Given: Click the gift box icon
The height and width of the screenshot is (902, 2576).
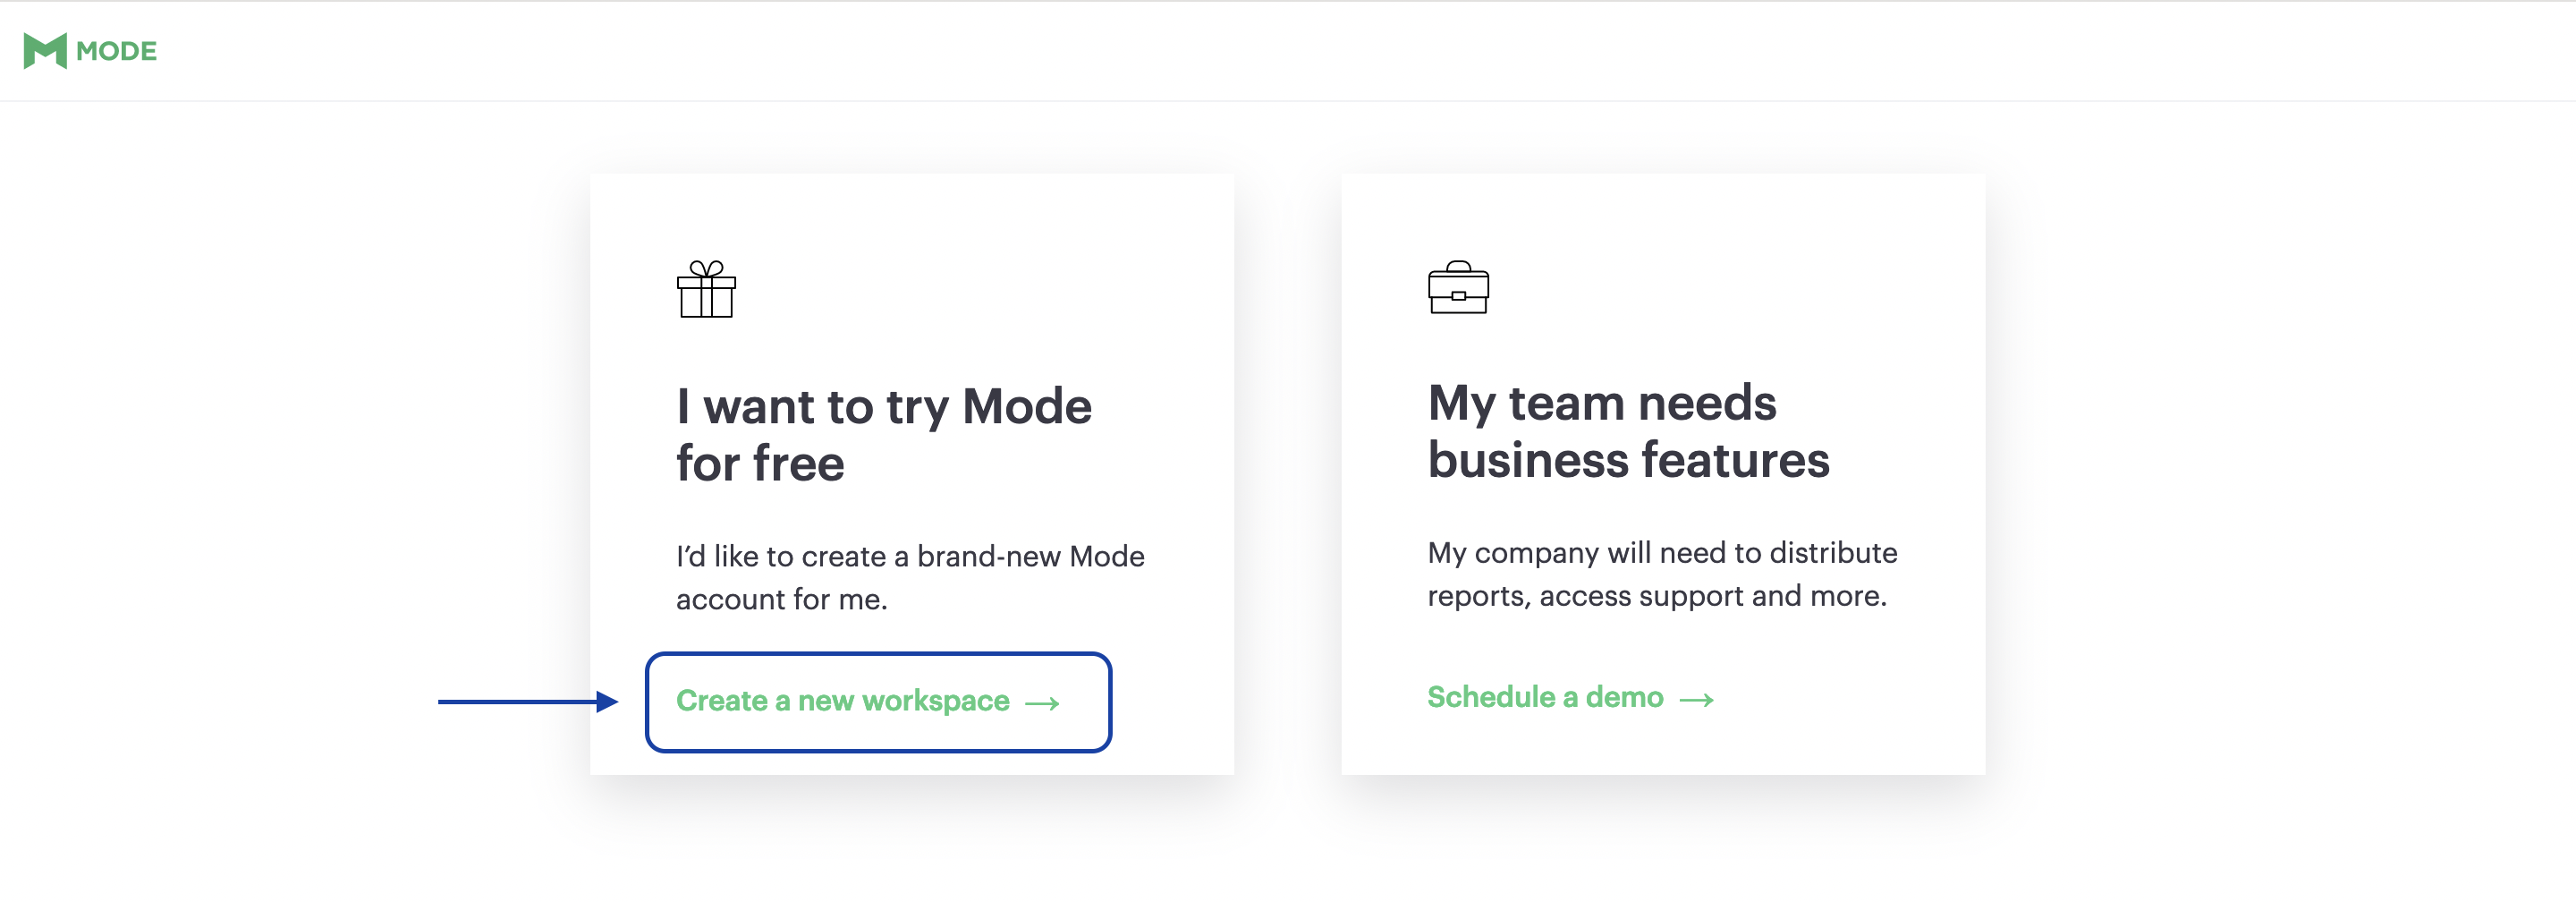Looking at the screenshot, I should tap(706, 289).
